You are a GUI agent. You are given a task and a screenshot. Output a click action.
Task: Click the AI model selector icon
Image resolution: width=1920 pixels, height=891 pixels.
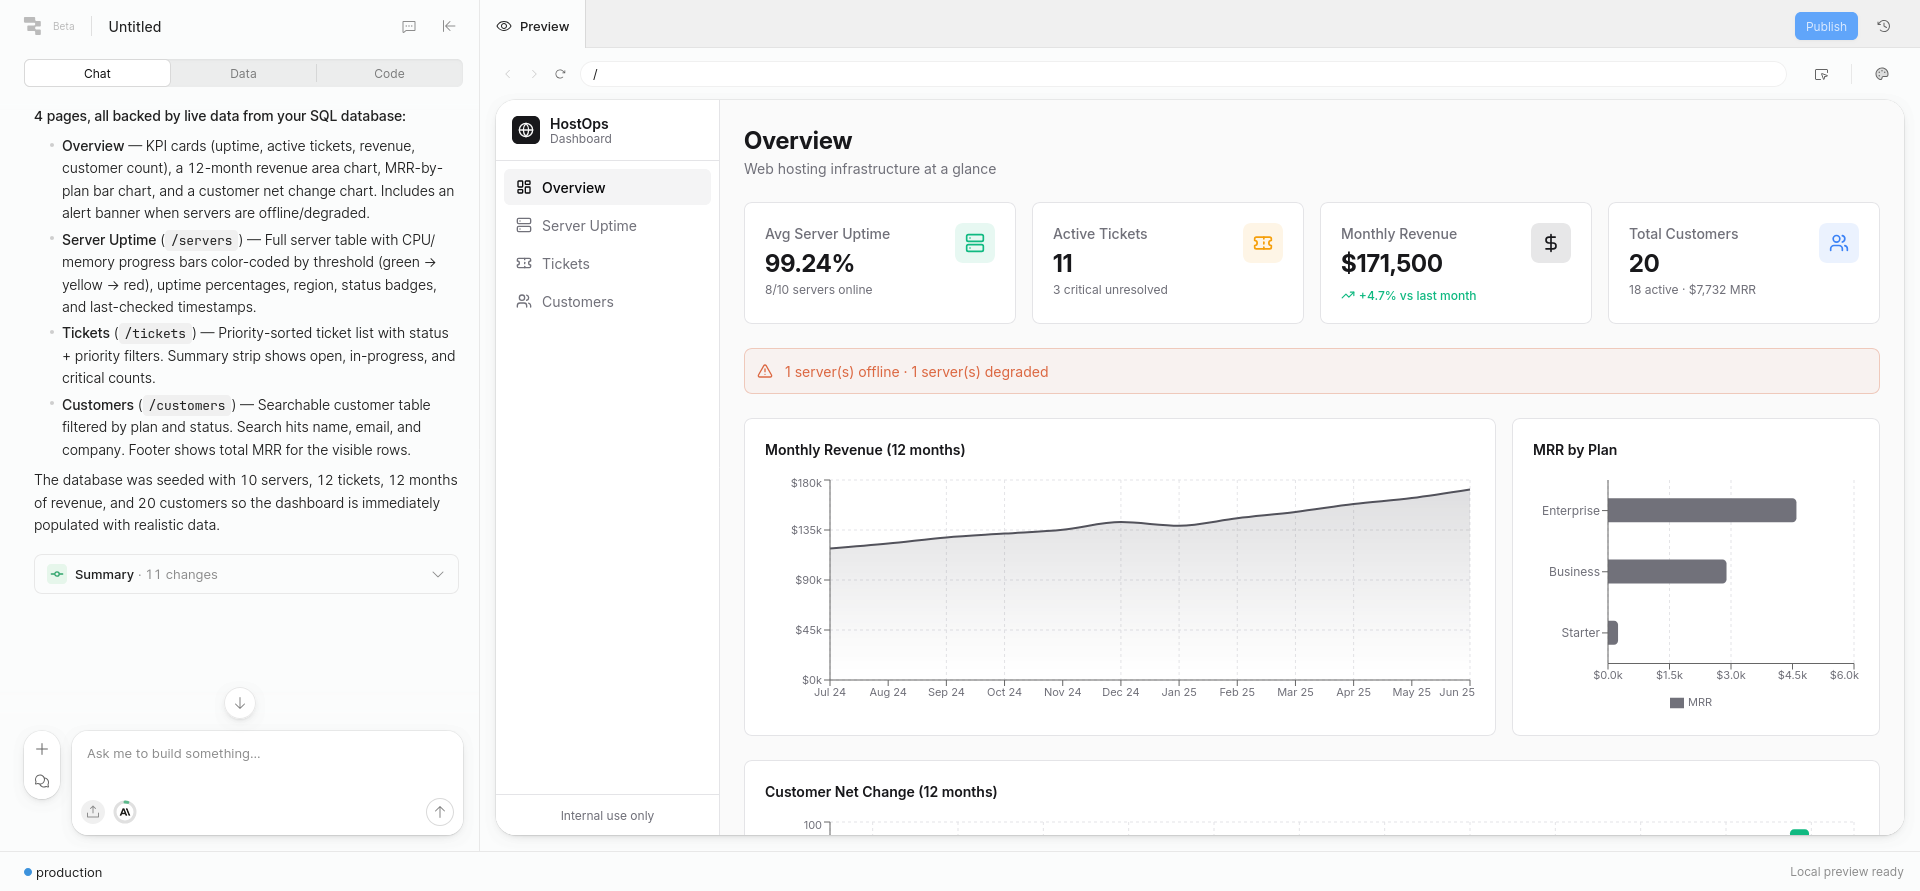click(x=125, y=812)
